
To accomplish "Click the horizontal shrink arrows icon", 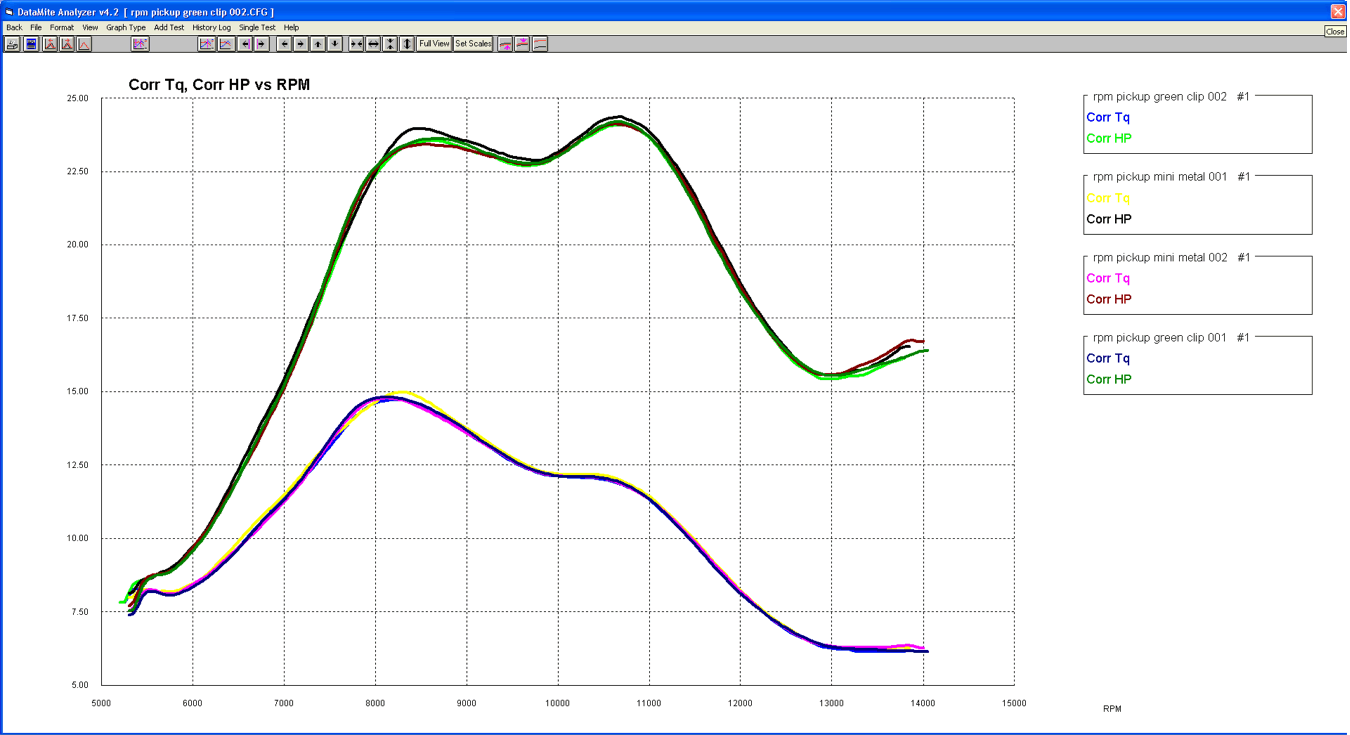I will click(356, 44).
